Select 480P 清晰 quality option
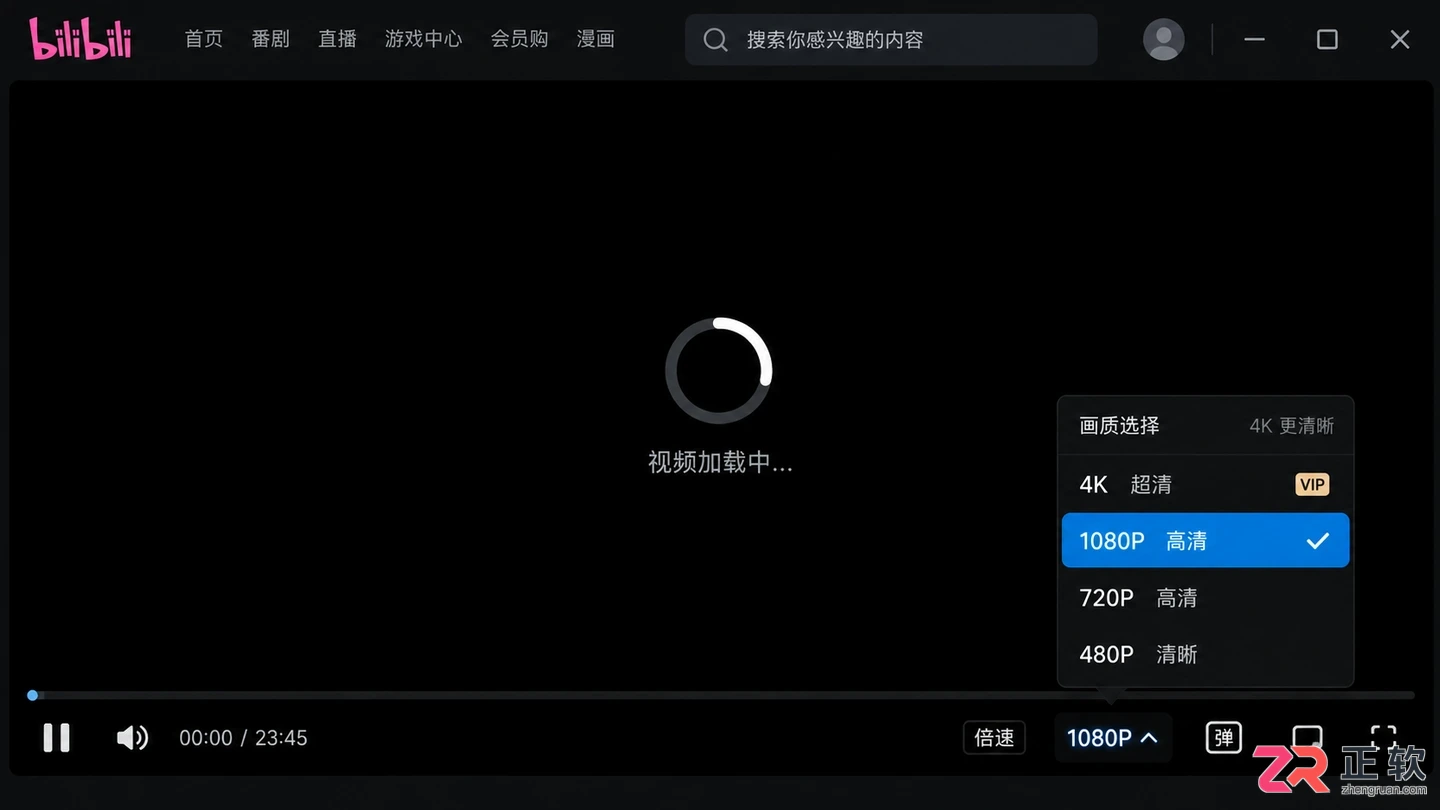 click(x=1205, y=654)
